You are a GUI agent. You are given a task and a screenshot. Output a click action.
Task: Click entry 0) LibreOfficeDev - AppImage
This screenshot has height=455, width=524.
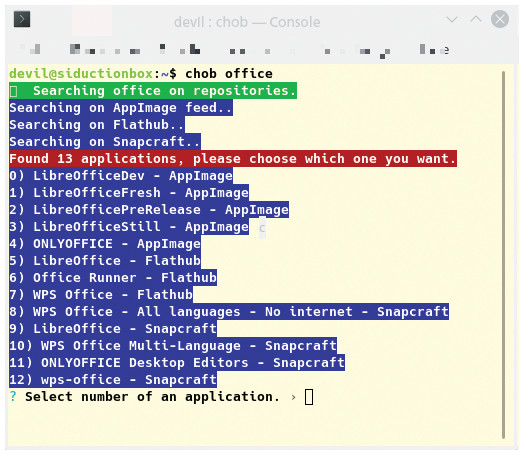tap(121, 176)
